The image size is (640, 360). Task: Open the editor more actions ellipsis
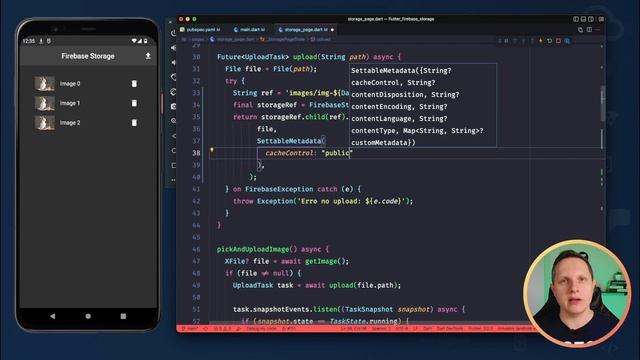tap(598, 30)
